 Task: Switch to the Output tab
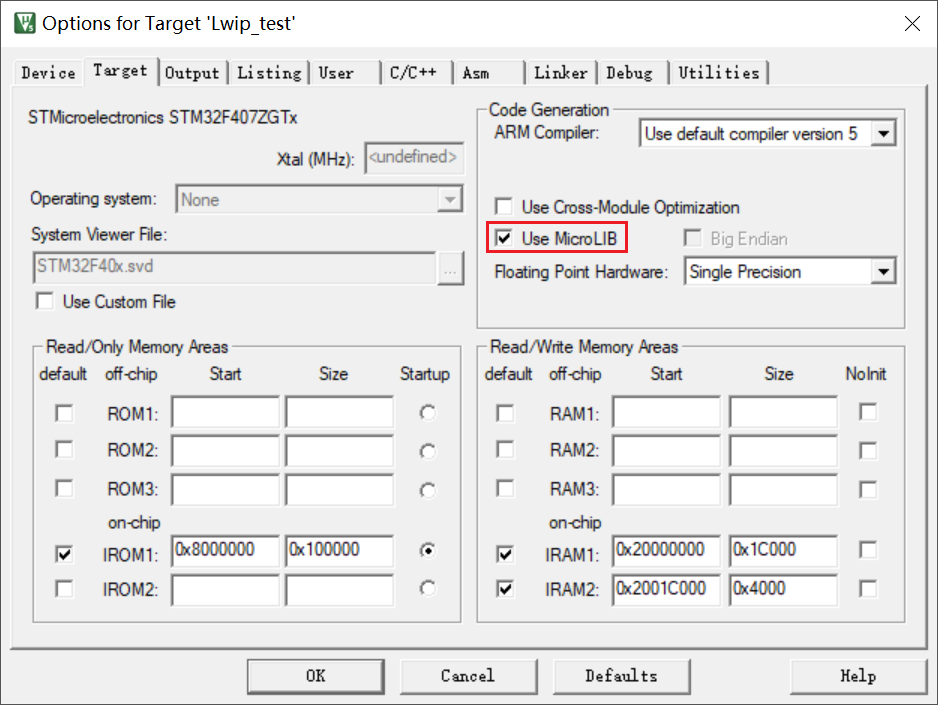[192, 73]
